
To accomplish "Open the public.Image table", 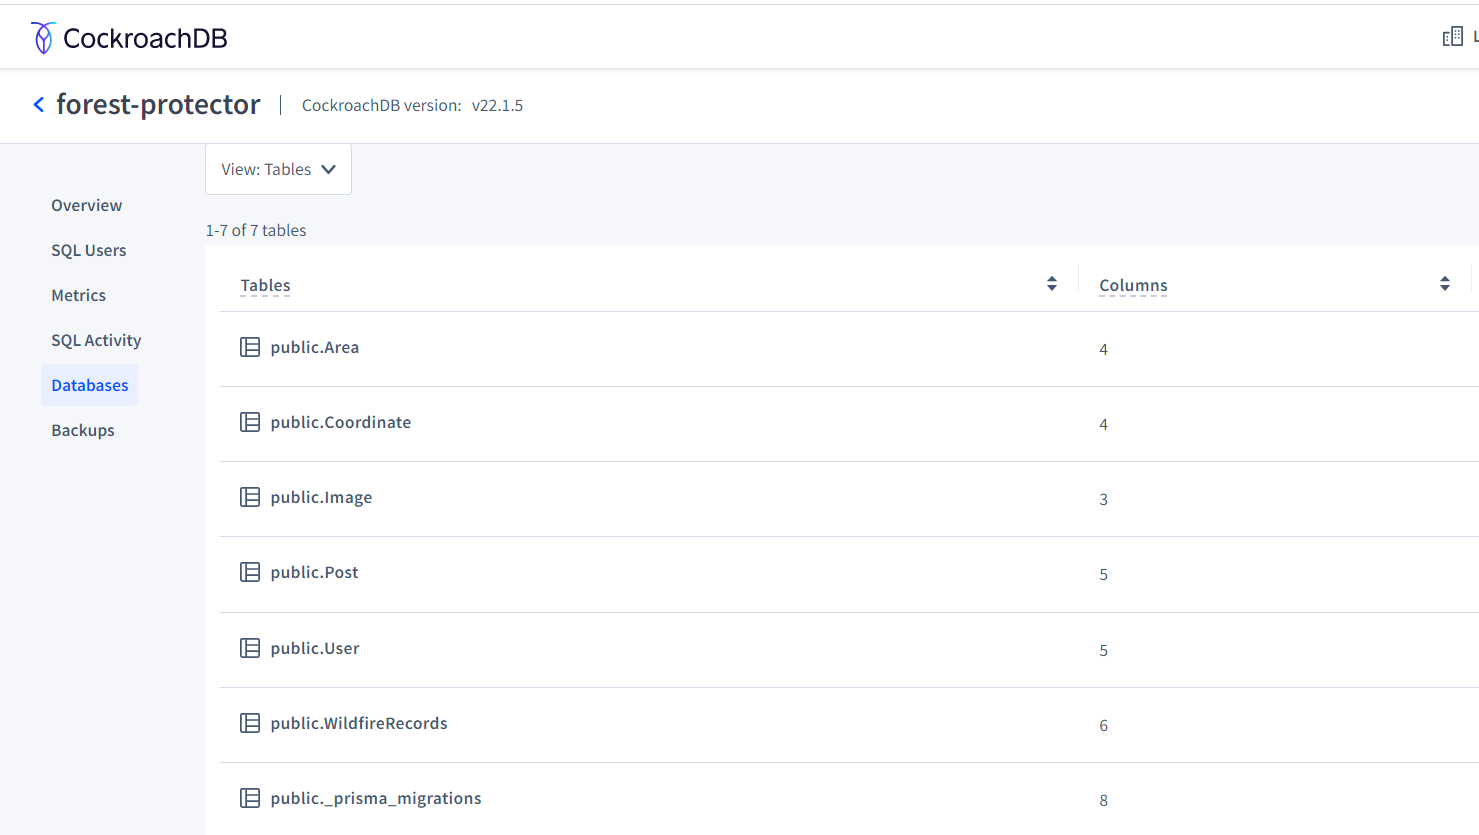I will pyautogui.click(x=321, y=497).
